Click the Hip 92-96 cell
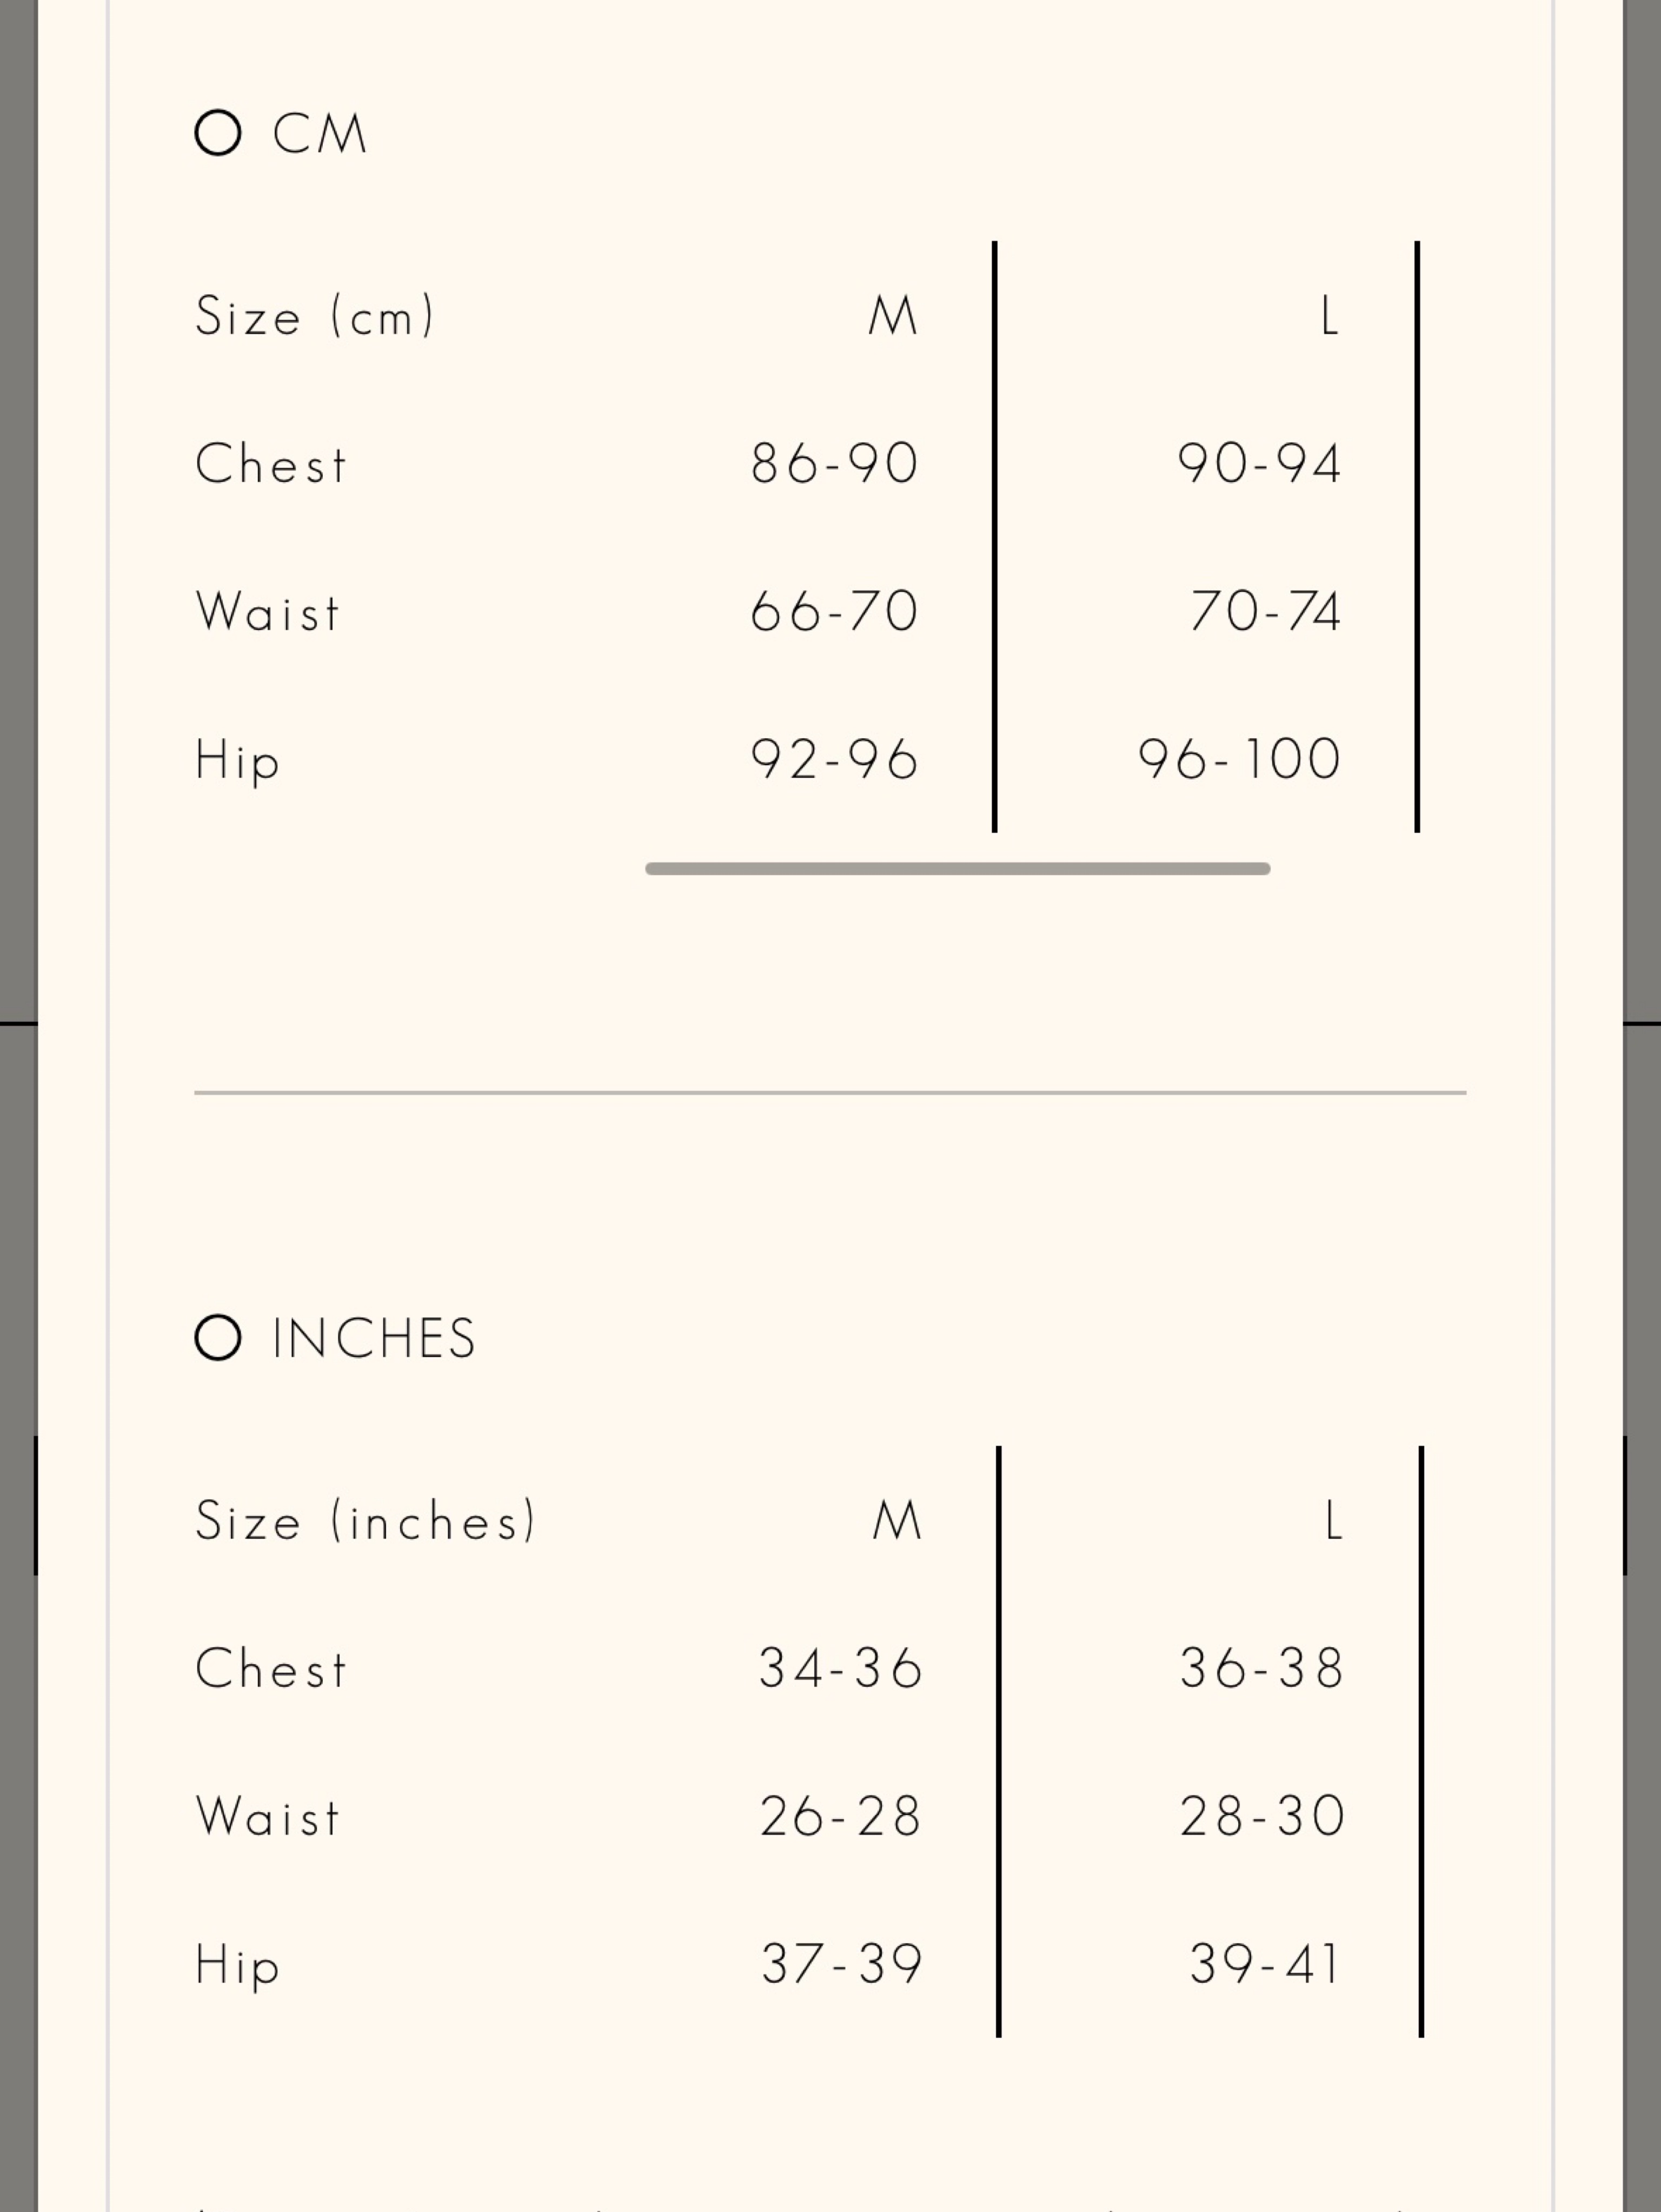 click(834, 759)
